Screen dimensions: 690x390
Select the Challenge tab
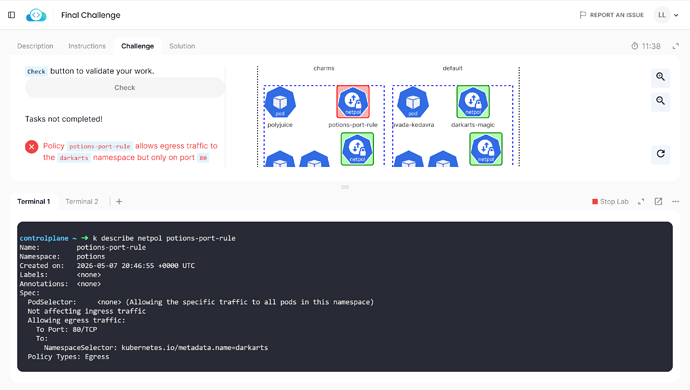[138, 46]
